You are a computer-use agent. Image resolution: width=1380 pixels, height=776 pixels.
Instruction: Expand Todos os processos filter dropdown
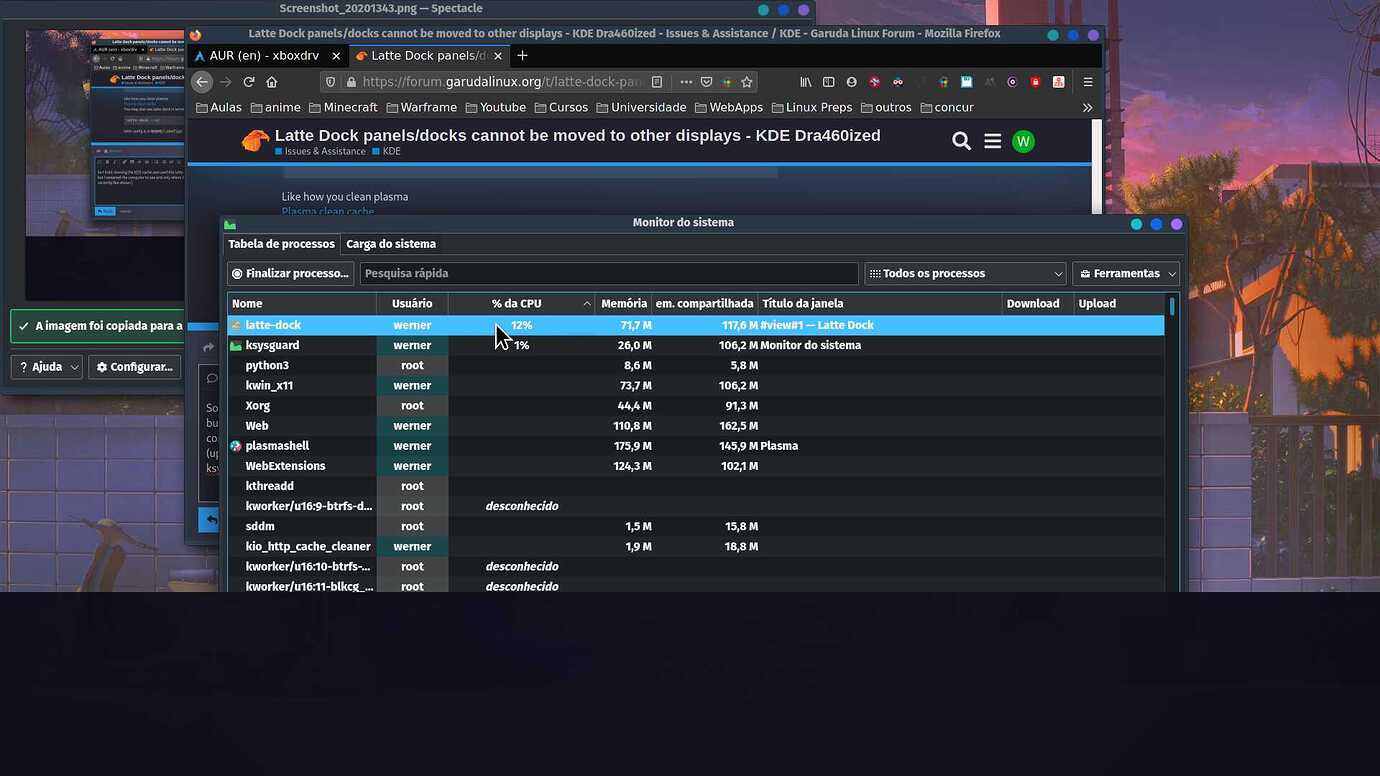click(965, 273)
